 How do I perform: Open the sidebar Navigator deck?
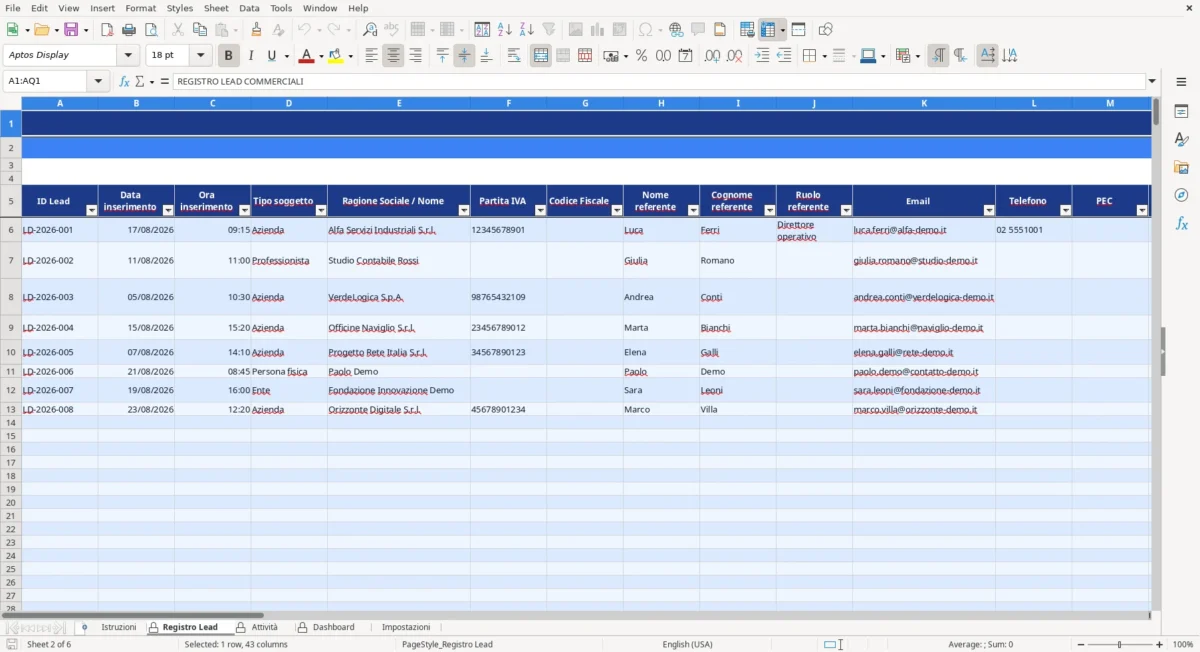click(x=1181, y=195)
